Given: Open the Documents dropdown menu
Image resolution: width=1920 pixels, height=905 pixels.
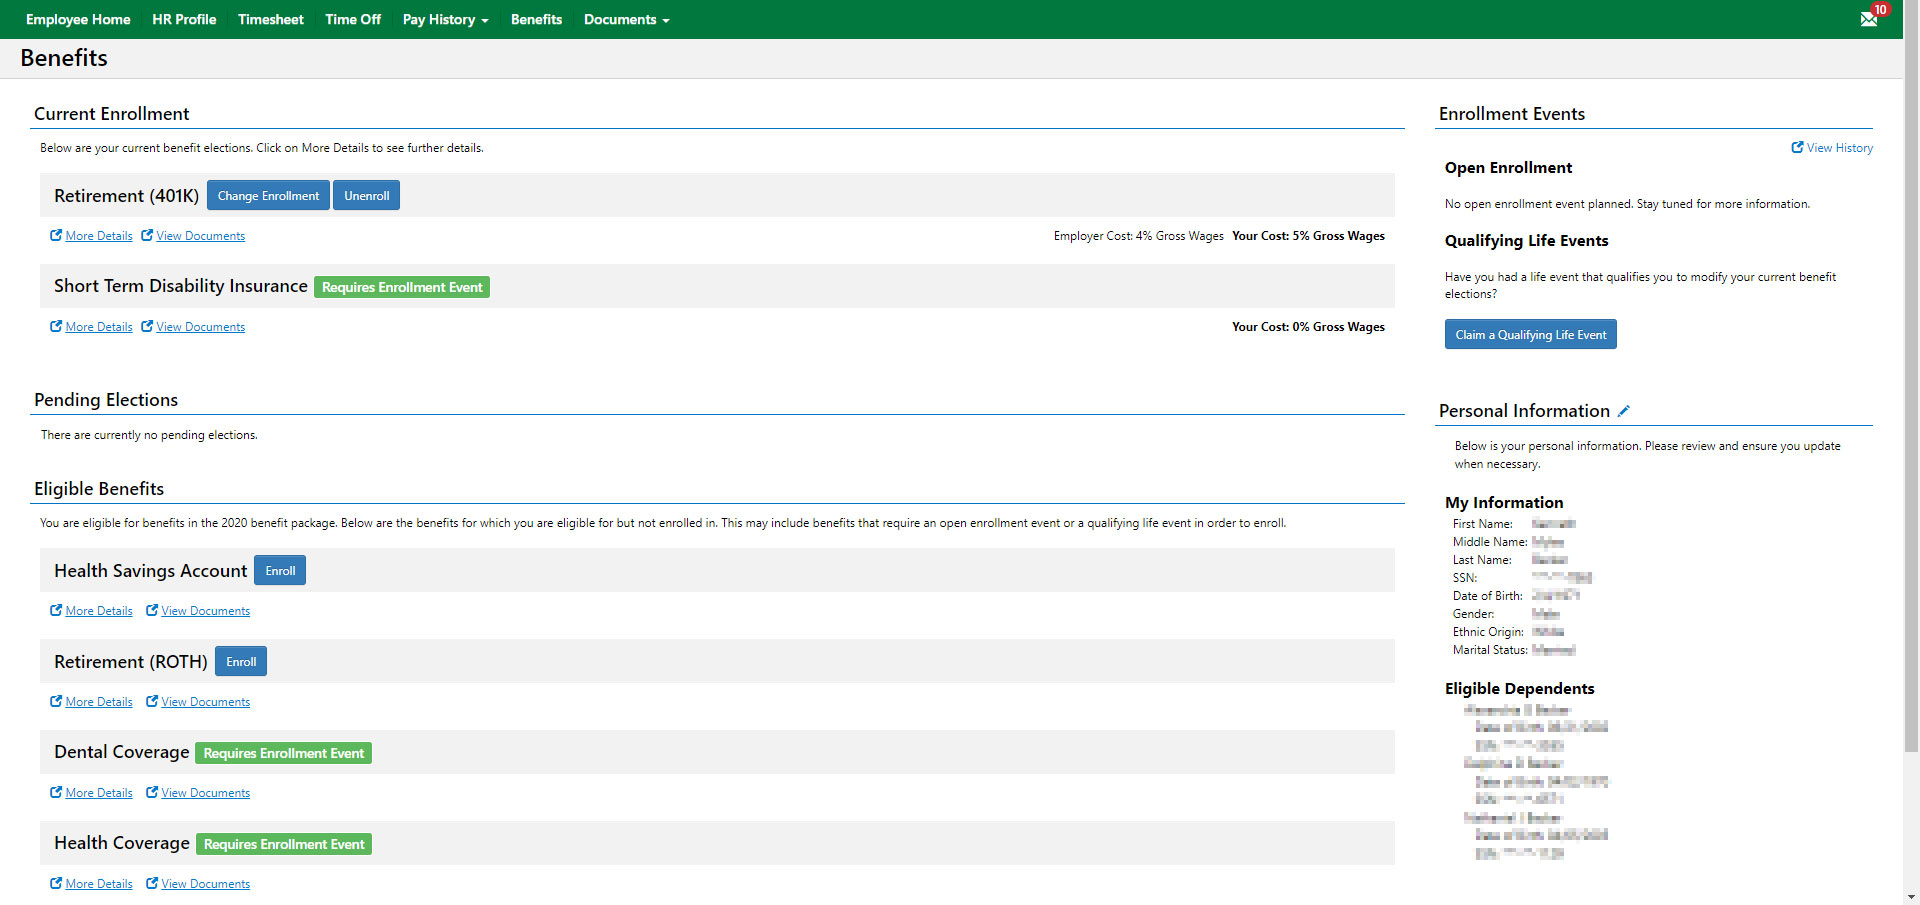Looking at the screenshot, I should [625, 19].
